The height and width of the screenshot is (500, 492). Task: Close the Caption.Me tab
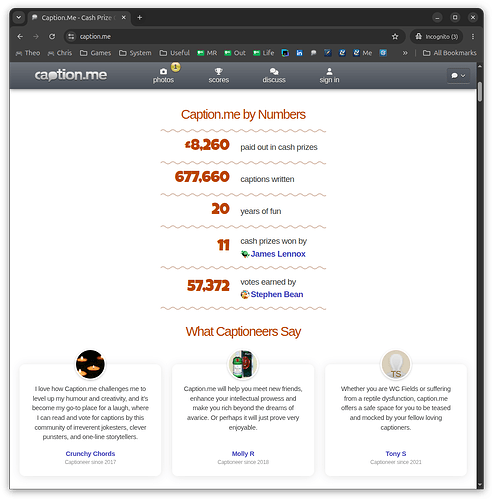pyautogui.click(x=124, y=17)
